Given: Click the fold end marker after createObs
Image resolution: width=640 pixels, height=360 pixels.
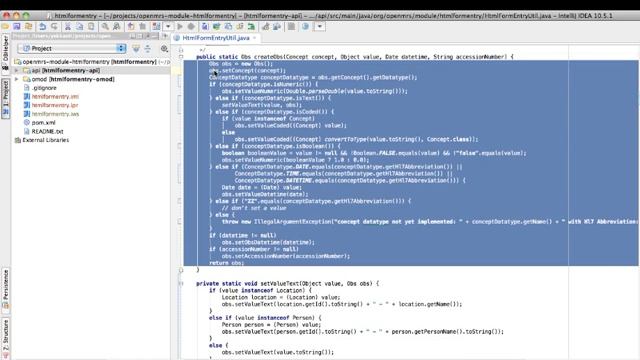Looking at the screenshot, I should (x=181, y=270).
